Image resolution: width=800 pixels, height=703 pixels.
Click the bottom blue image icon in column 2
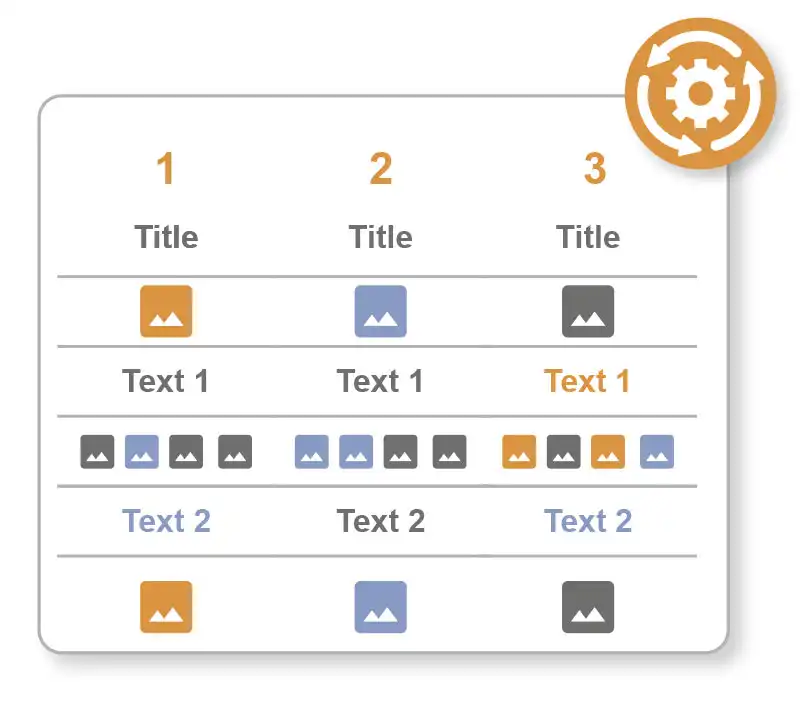380,607
